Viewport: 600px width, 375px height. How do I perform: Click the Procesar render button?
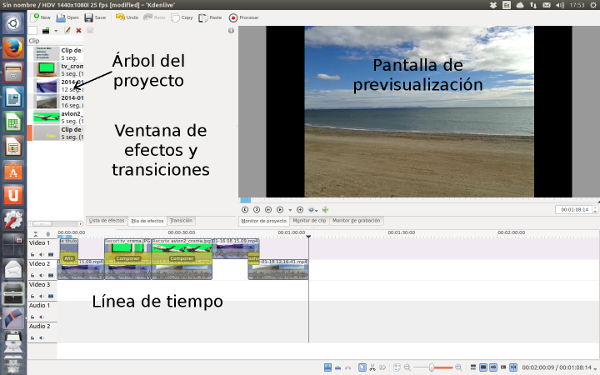pyautogui.click(x=244, y=18)
